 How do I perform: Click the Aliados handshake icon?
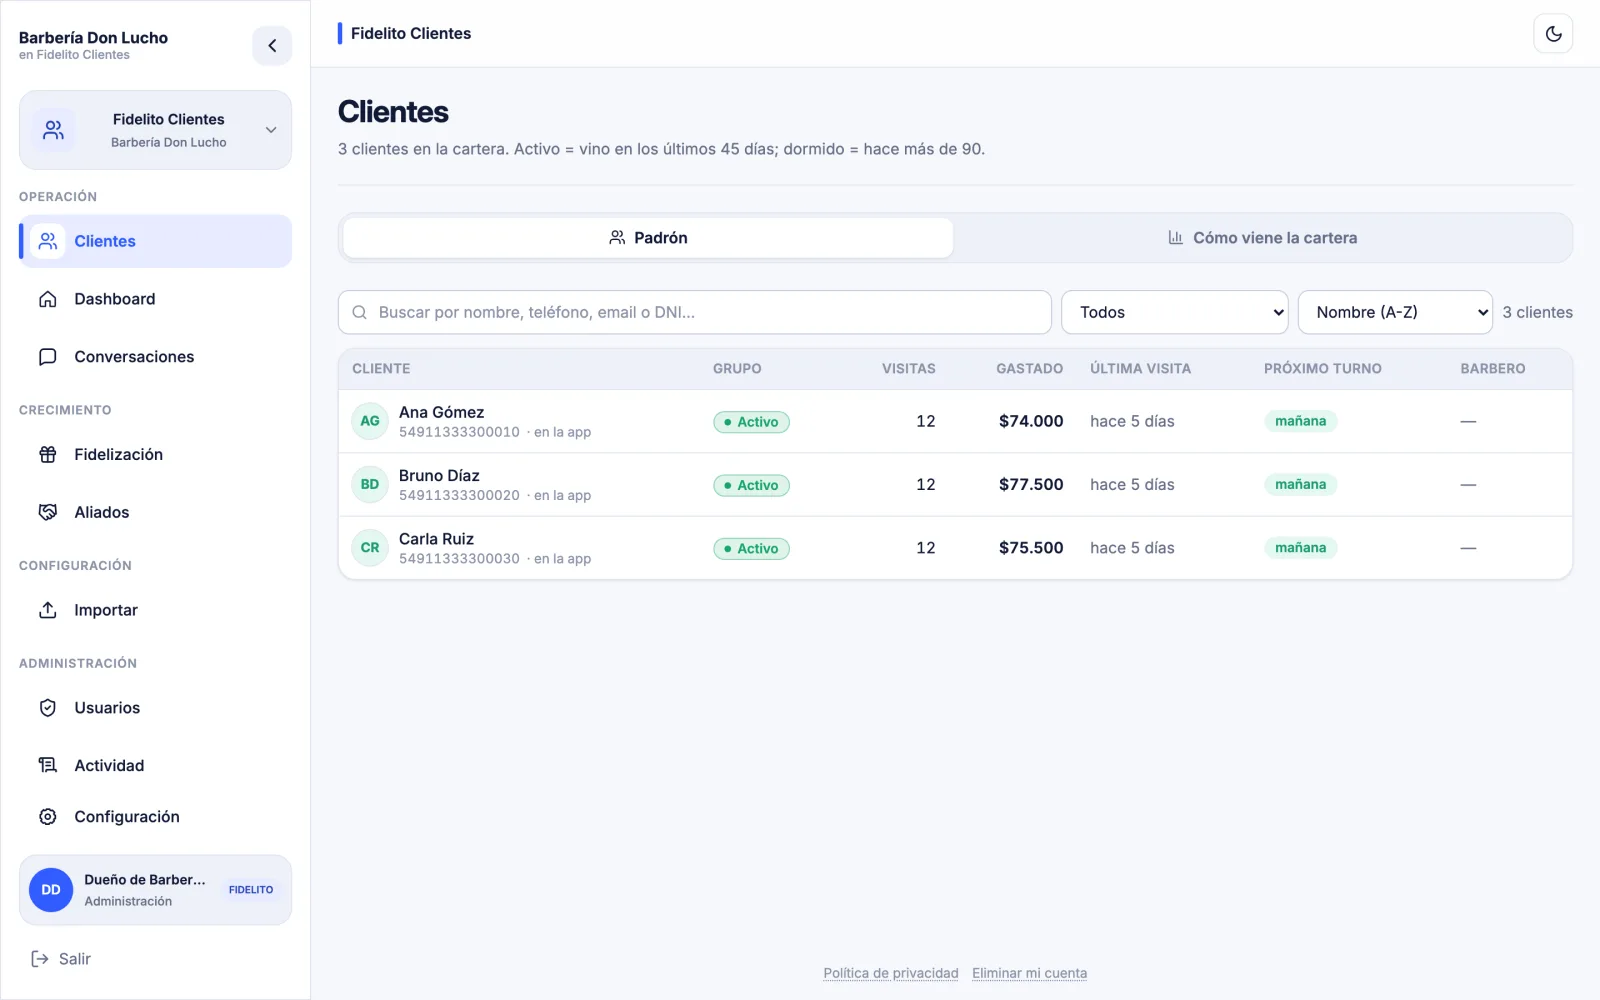(48, 512)
